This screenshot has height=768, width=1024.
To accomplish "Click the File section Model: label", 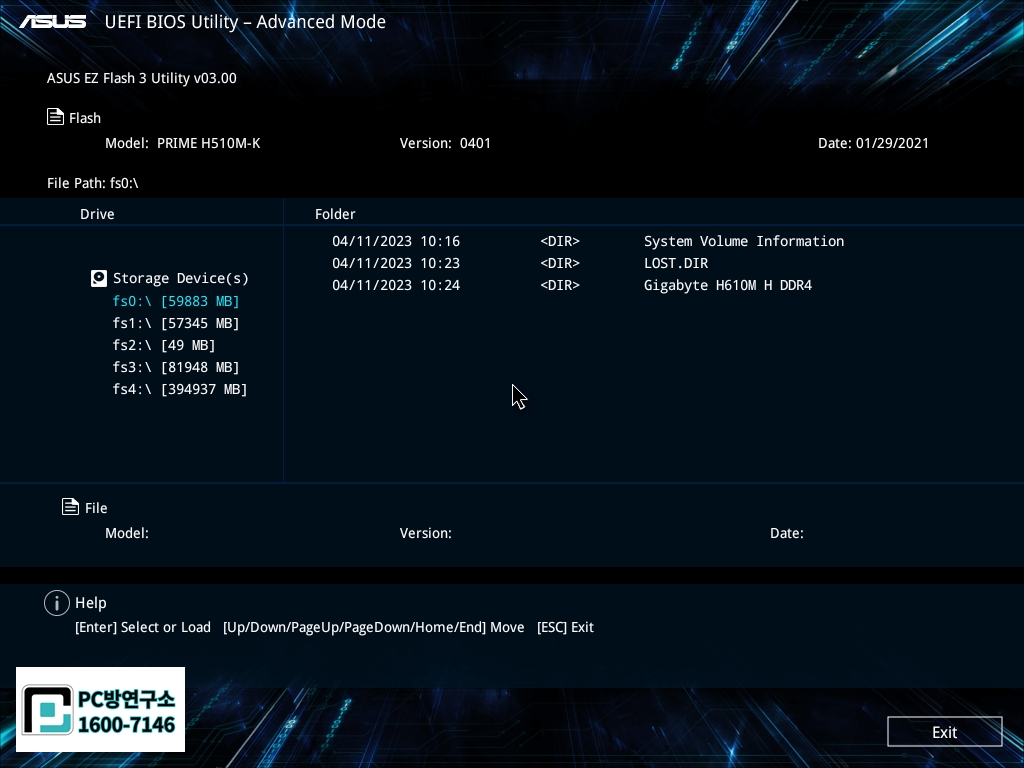I will pos(127,533).
